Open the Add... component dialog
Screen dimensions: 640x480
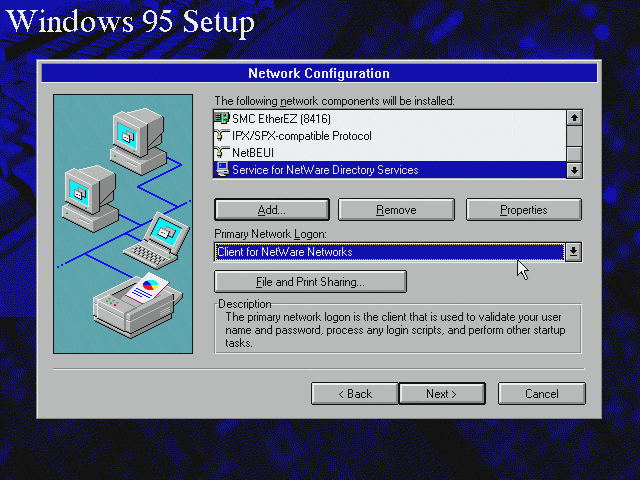click(272, 210)
